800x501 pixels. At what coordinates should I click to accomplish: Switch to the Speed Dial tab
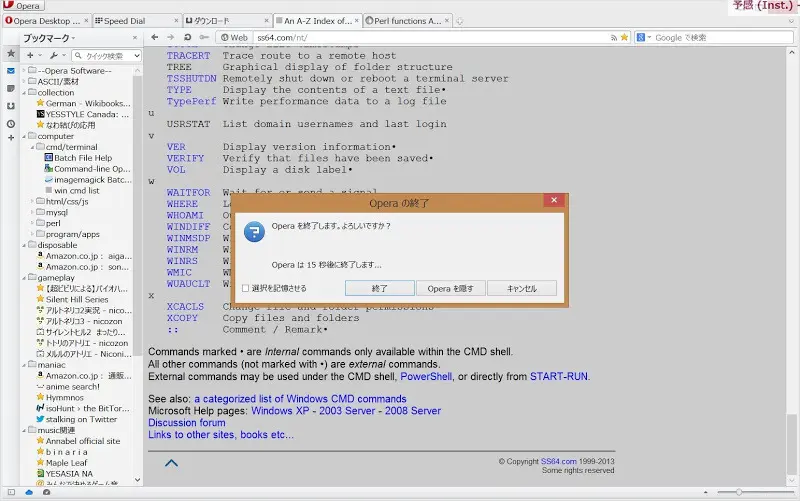click(x=137, y=21)
